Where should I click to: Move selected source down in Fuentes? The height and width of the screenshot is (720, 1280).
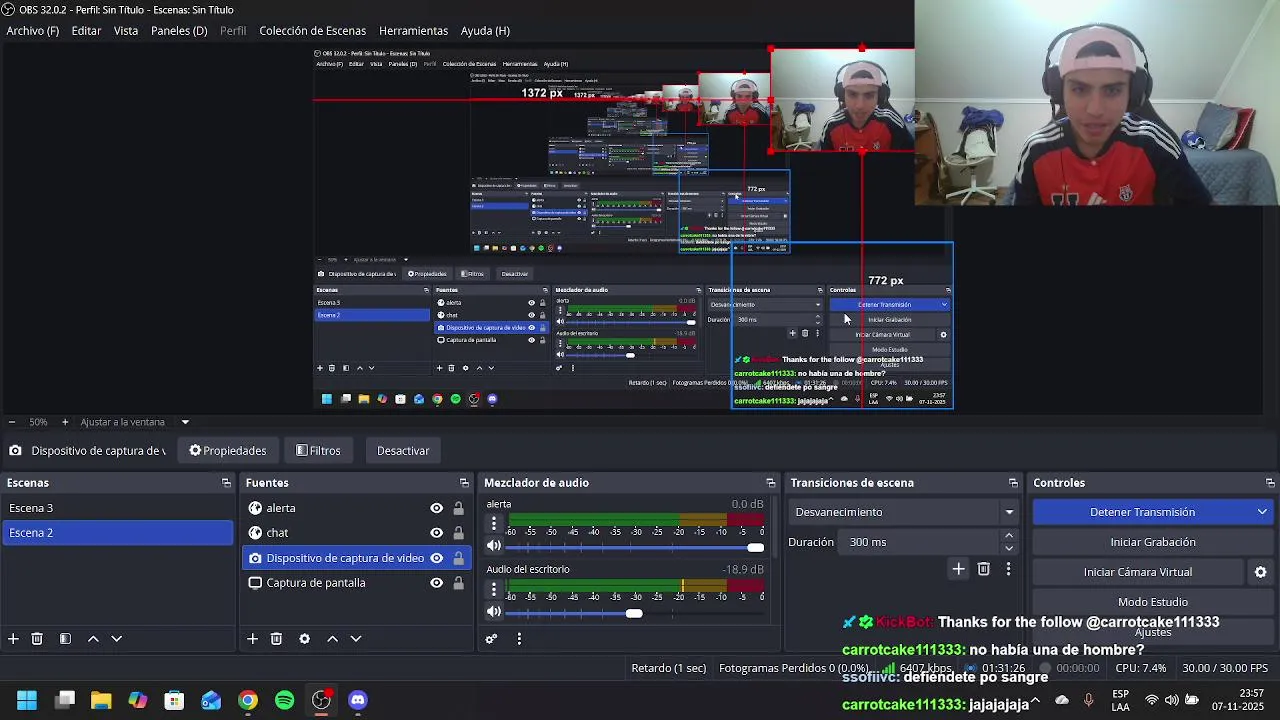(355, 638)
